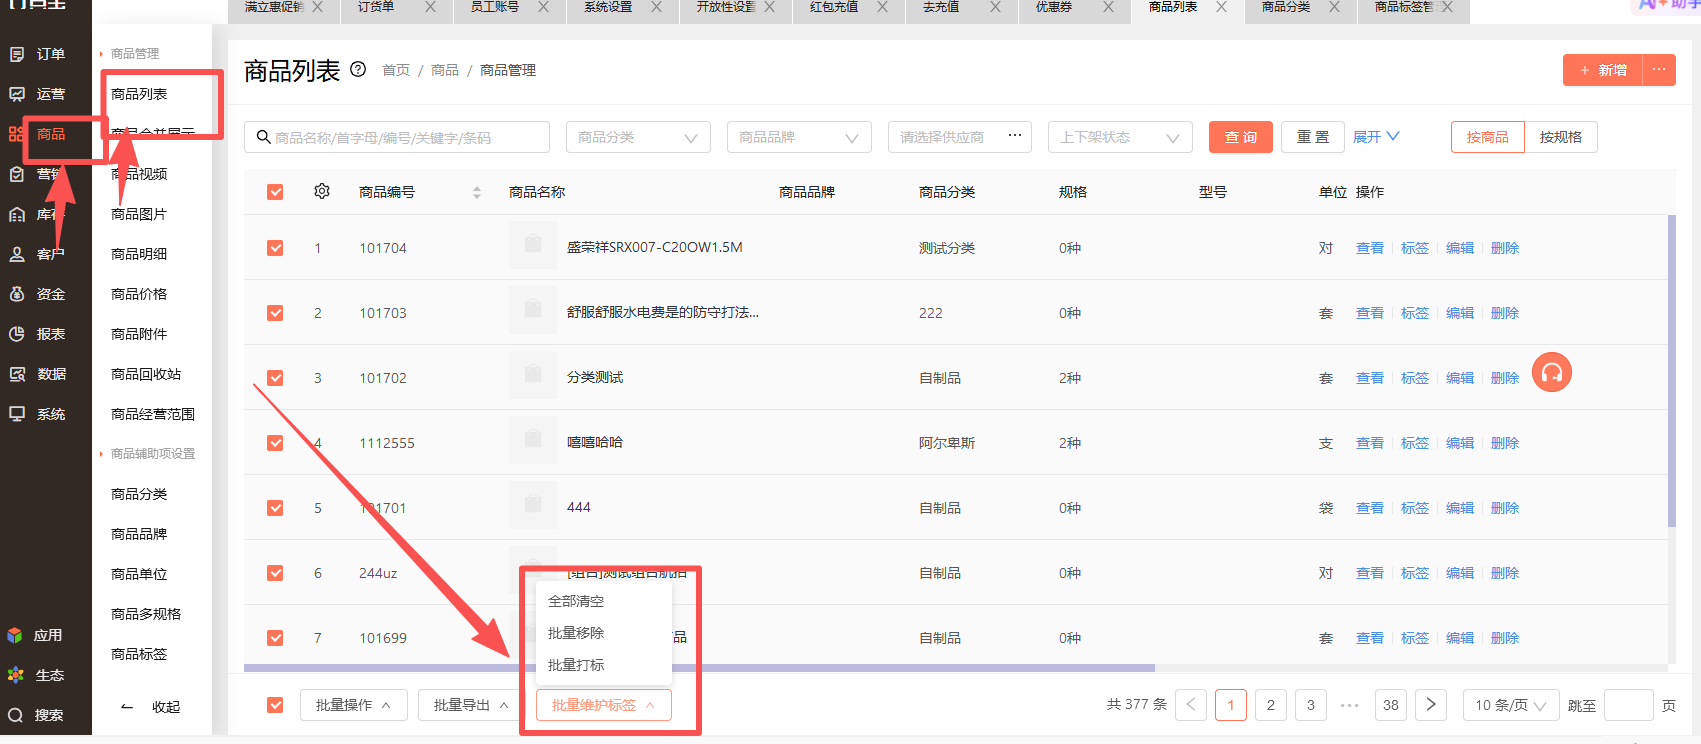Click the more options ellipsis next to 新增
1701x744 pixels.
click(1659, 70)
